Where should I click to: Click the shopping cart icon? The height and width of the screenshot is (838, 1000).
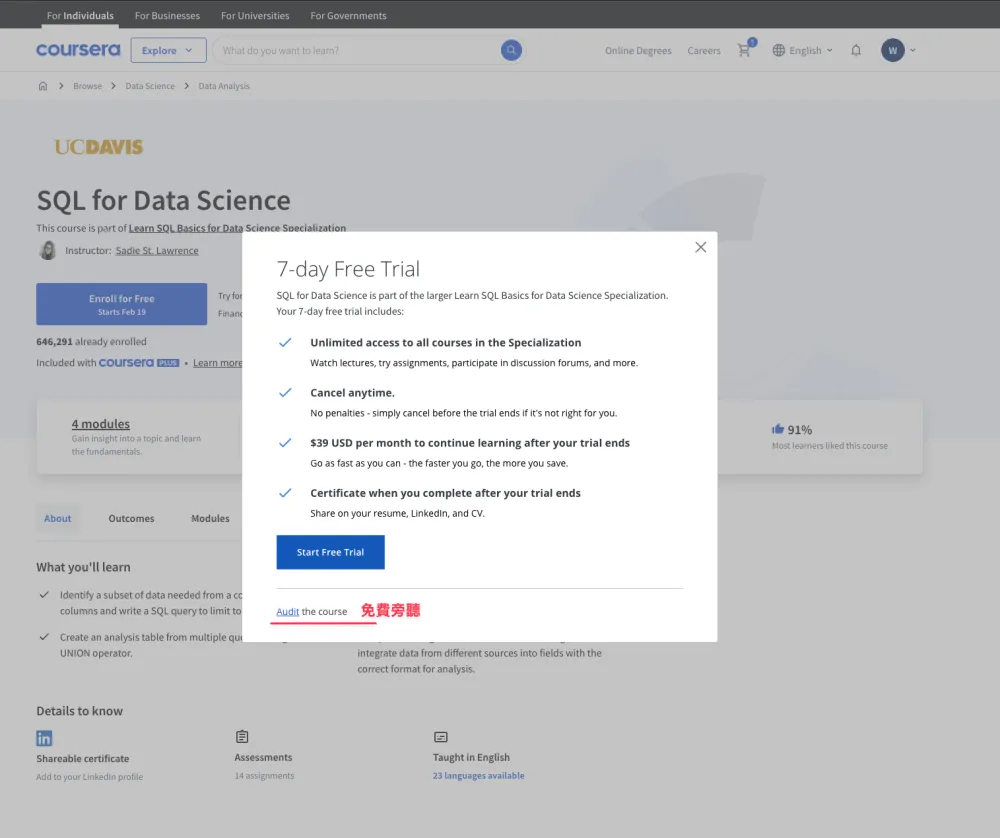pyautogui.click(x=742, y=50)
